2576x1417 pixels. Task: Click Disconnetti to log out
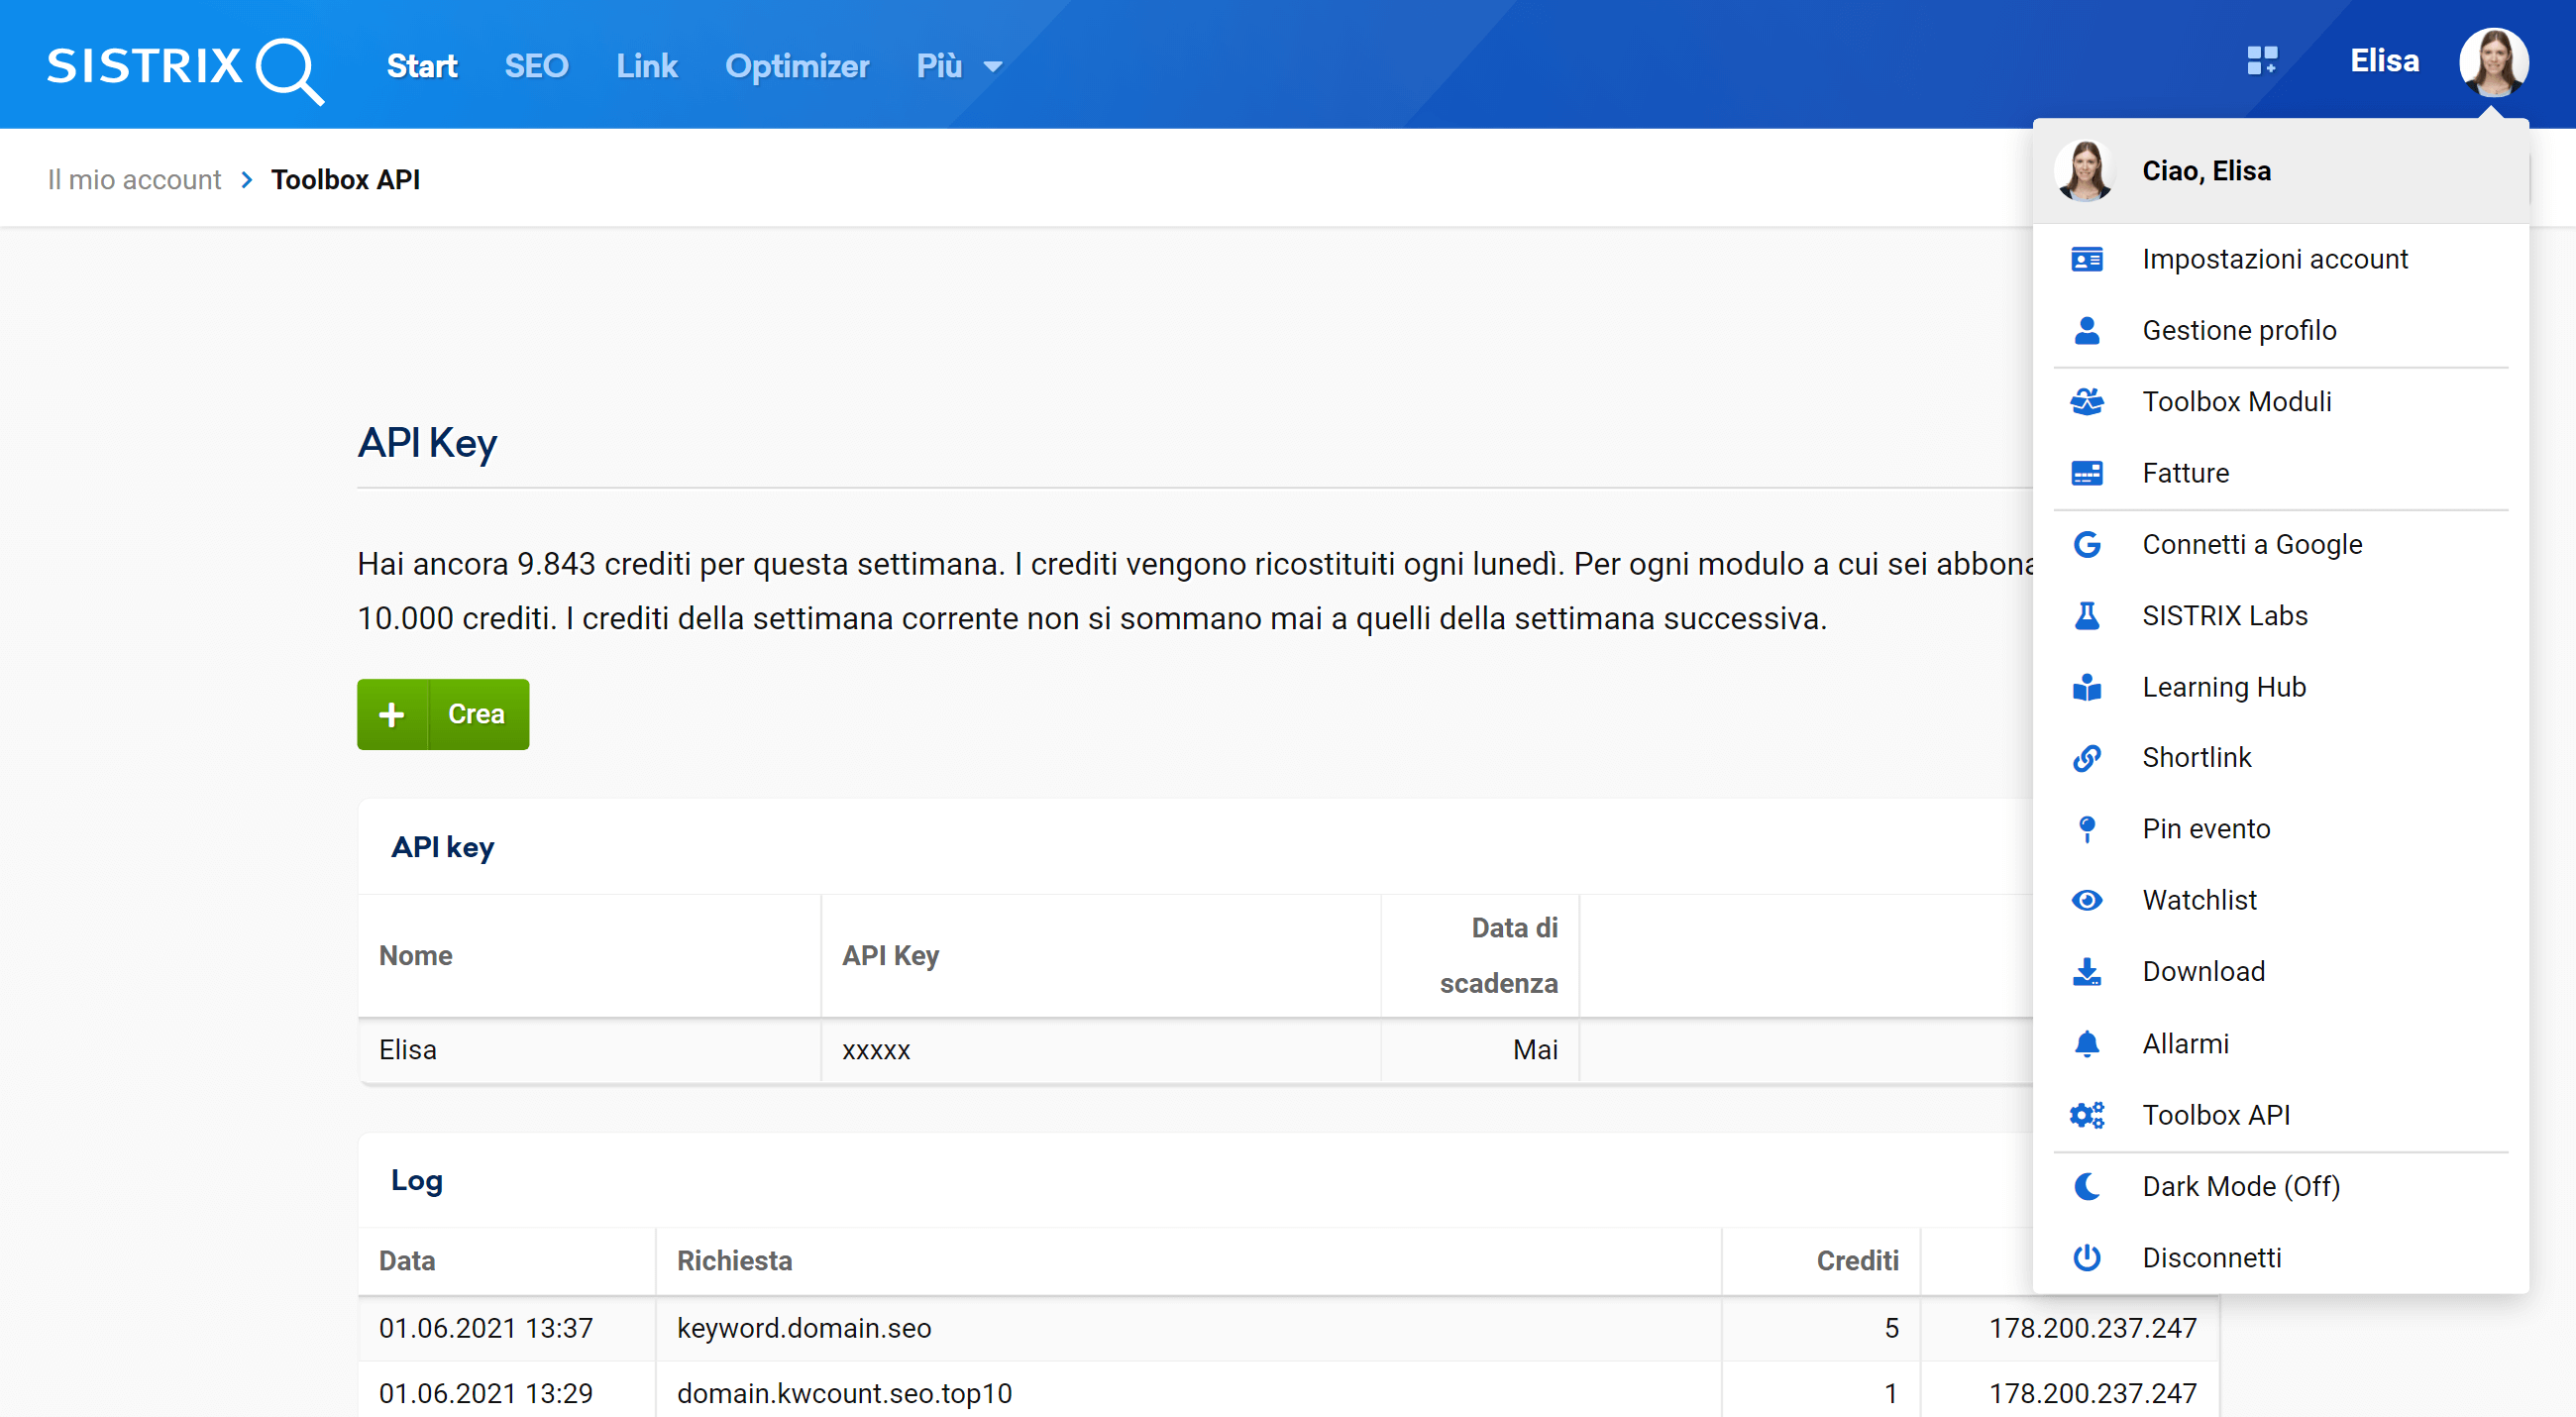[x=2280, y=1258]
